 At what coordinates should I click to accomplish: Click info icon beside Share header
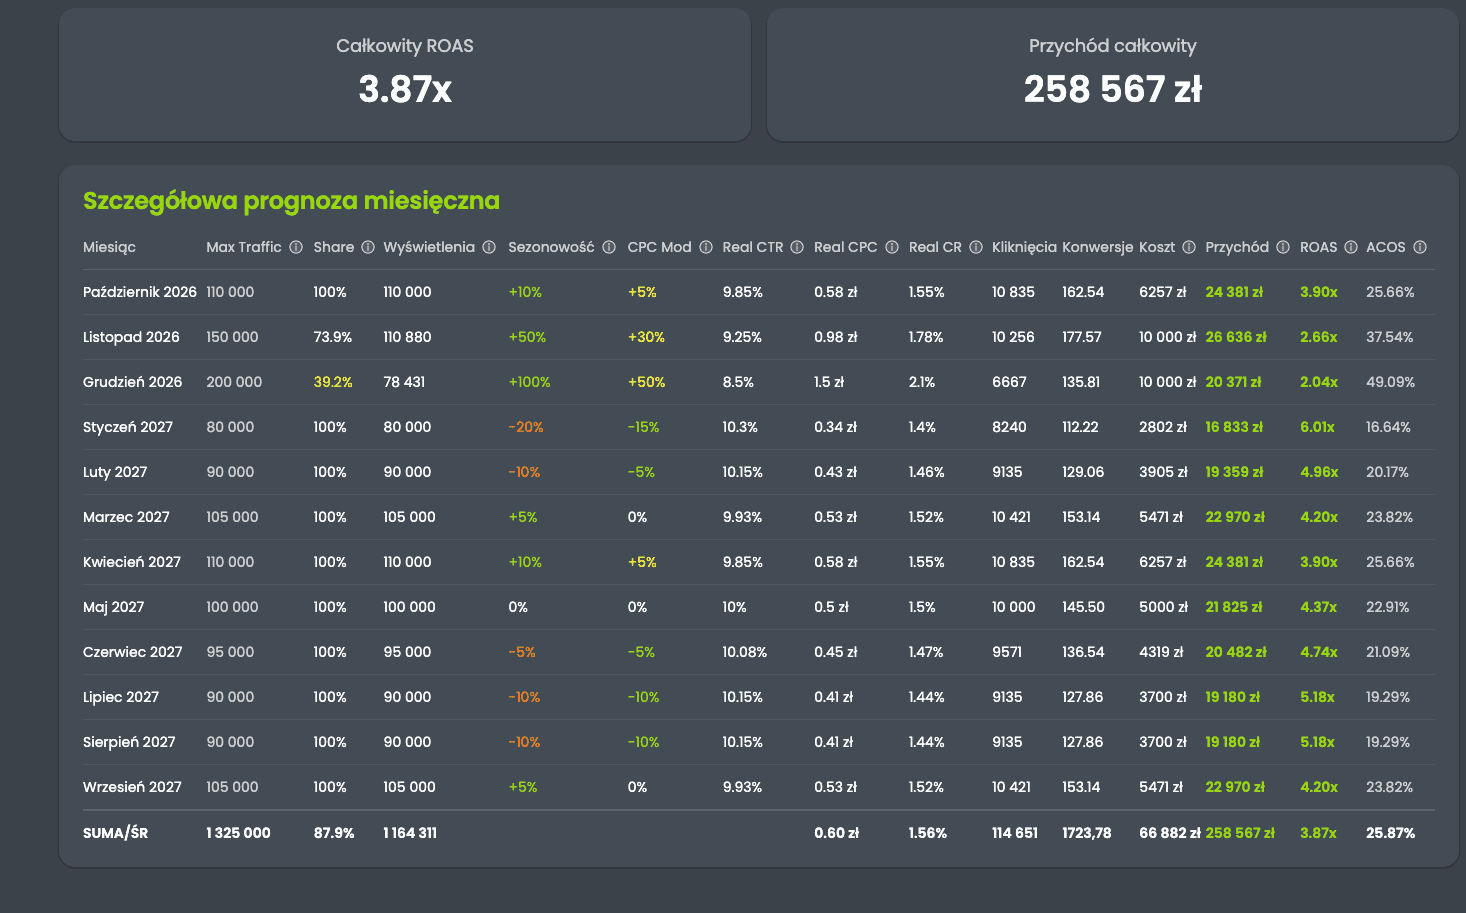click(x=368, y=247)
